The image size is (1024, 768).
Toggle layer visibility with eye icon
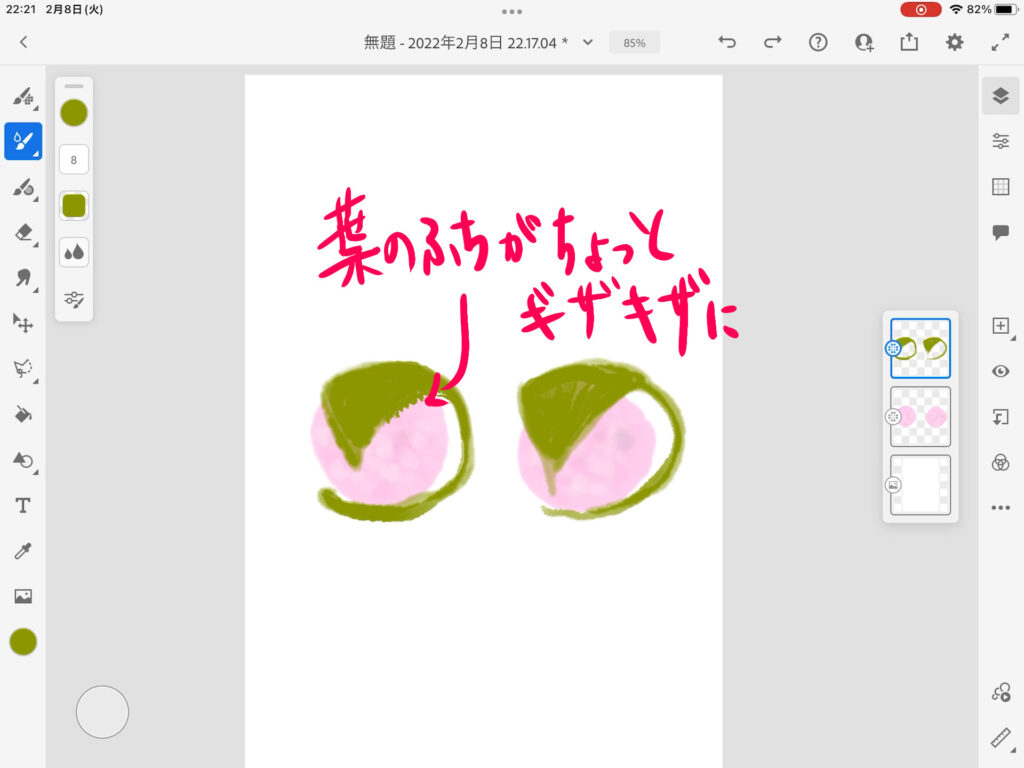[1000, 371]
